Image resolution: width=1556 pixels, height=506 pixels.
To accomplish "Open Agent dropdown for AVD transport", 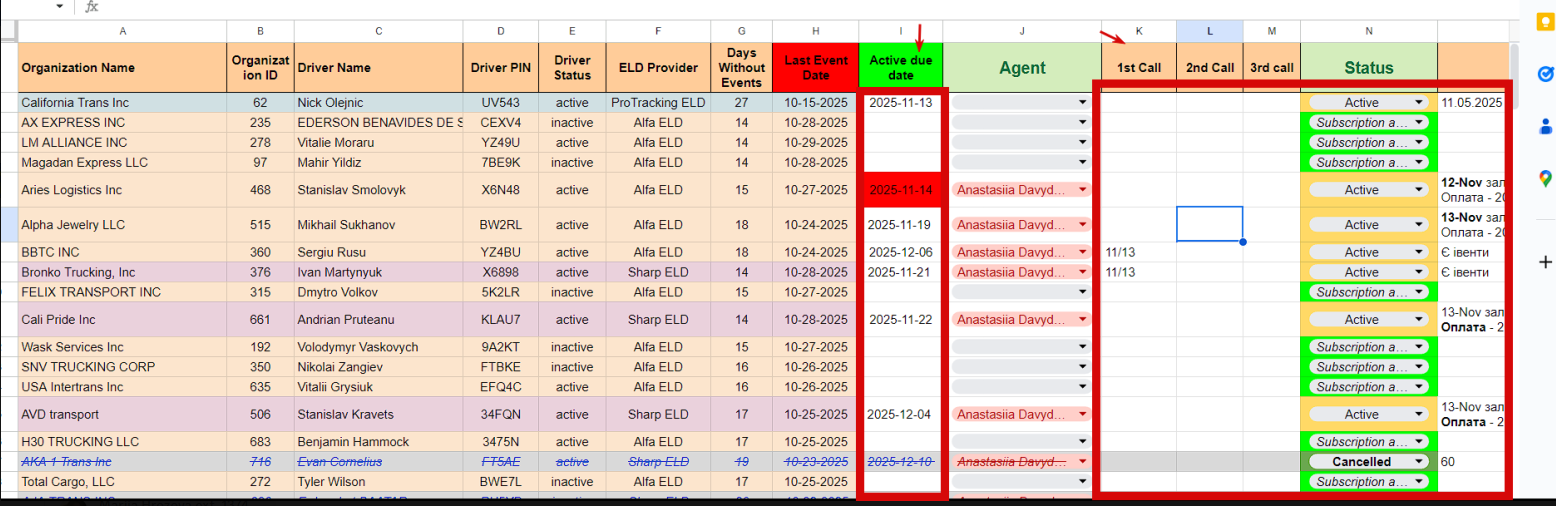I will point(1082,414).
